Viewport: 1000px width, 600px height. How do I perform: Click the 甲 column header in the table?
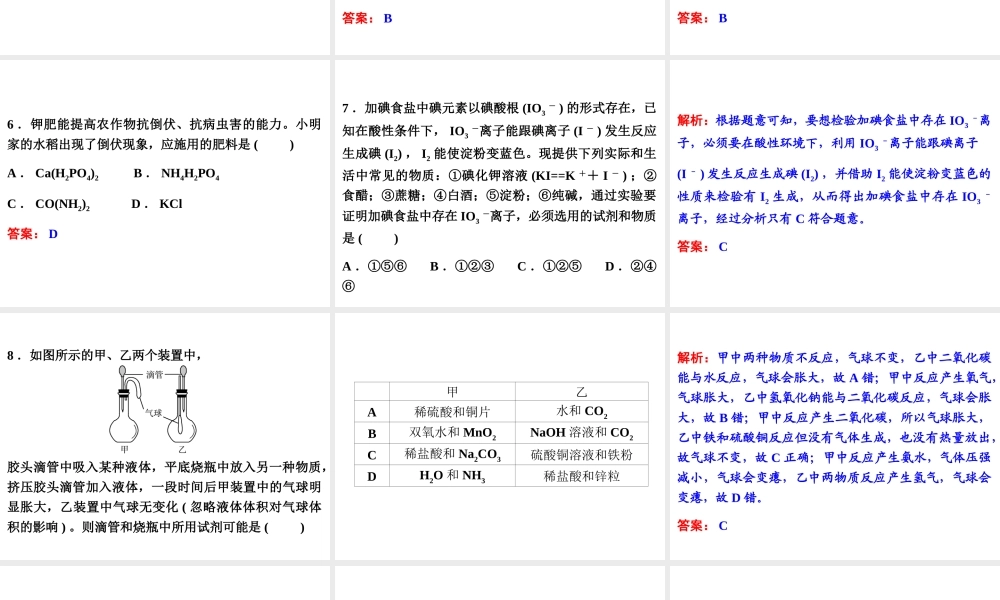pyautogui.click(x=452, y=391)
